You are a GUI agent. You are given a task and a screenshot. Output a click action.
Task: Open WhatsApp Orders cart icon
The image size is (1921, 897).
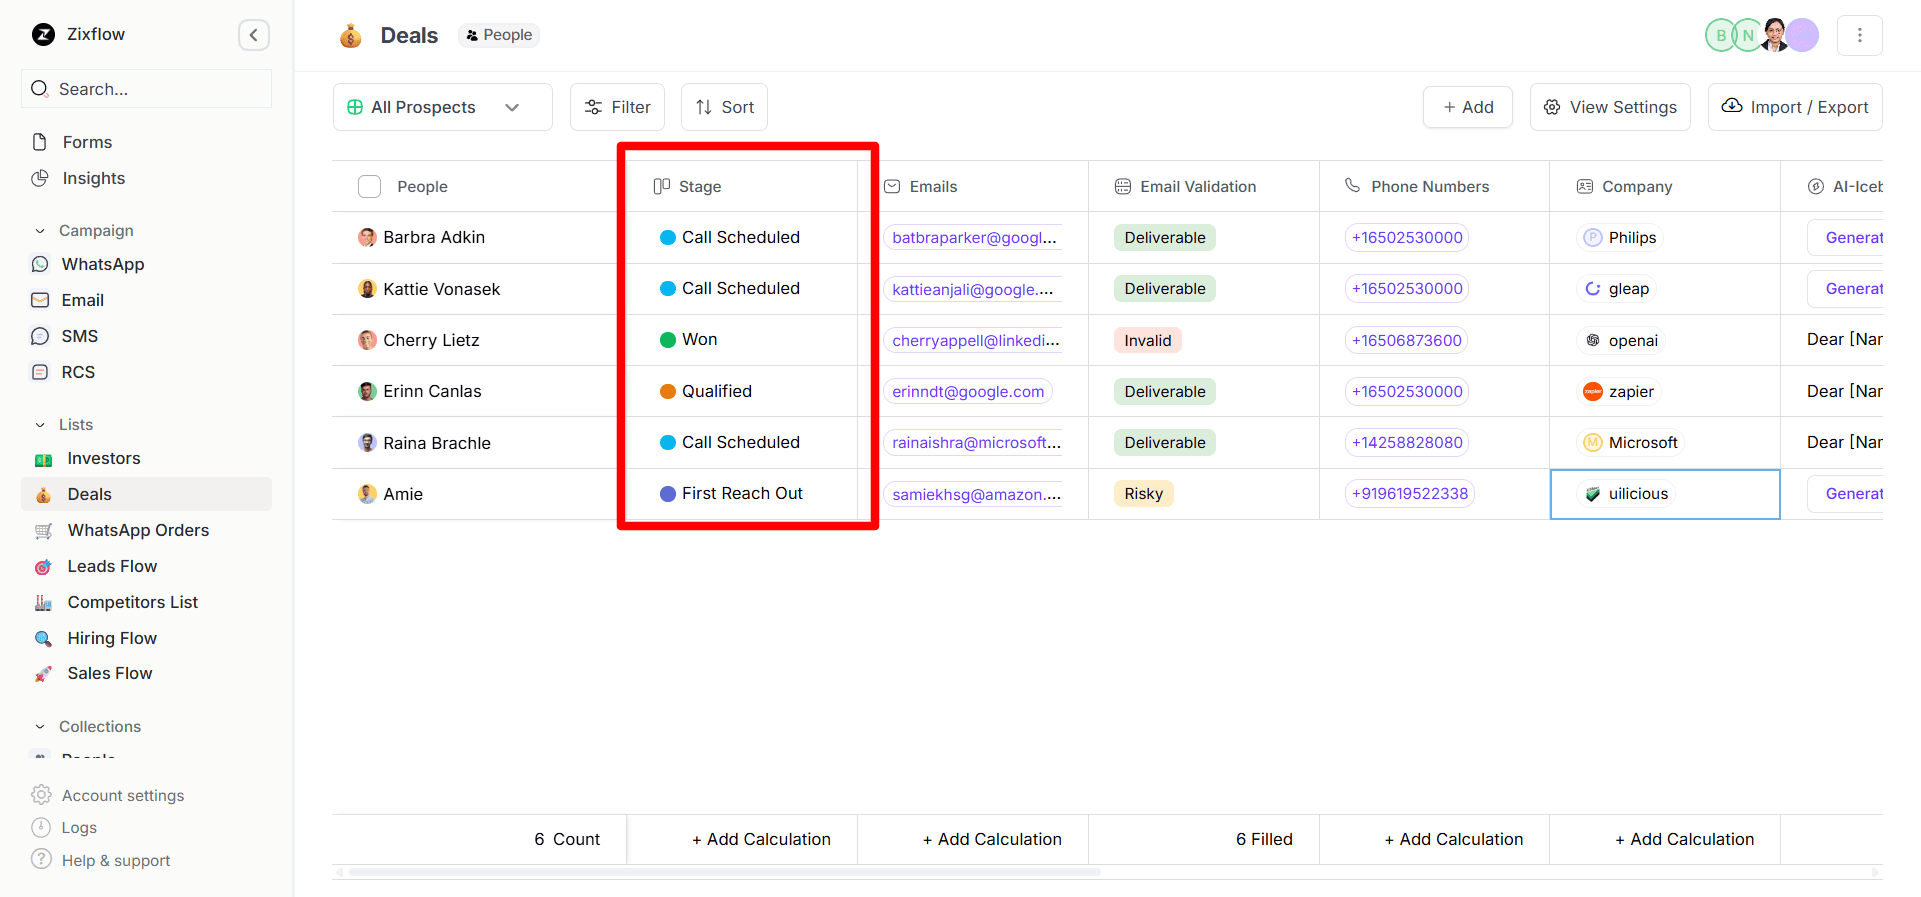(44, 531)
